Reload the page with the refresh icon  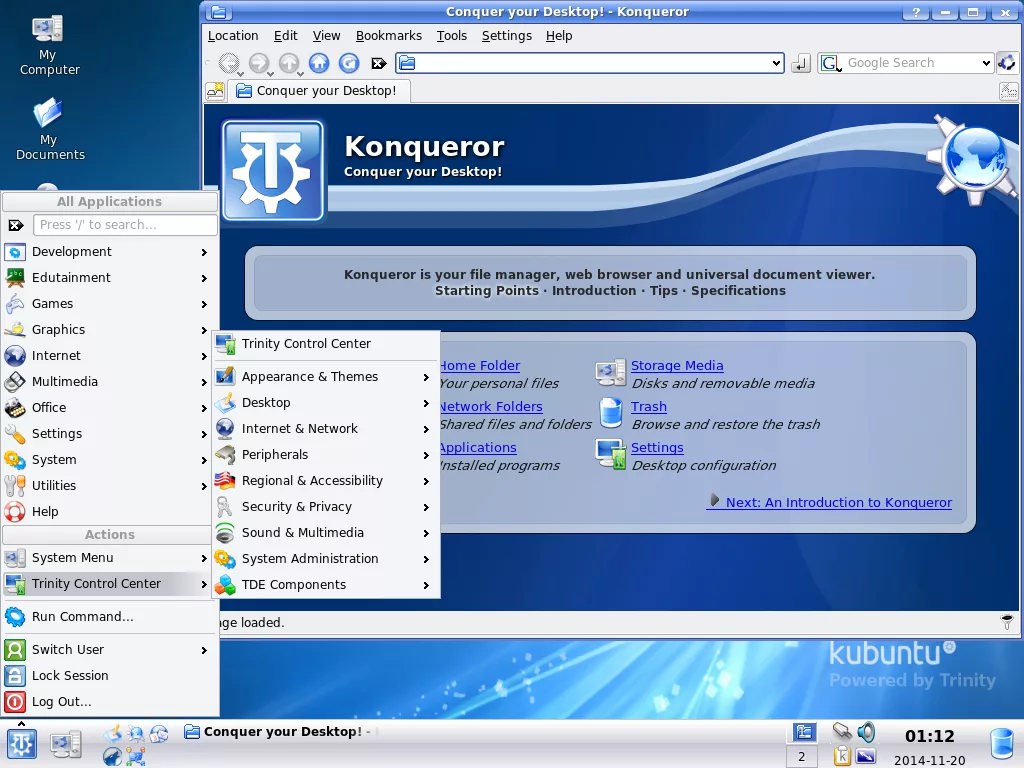[349, 63]
